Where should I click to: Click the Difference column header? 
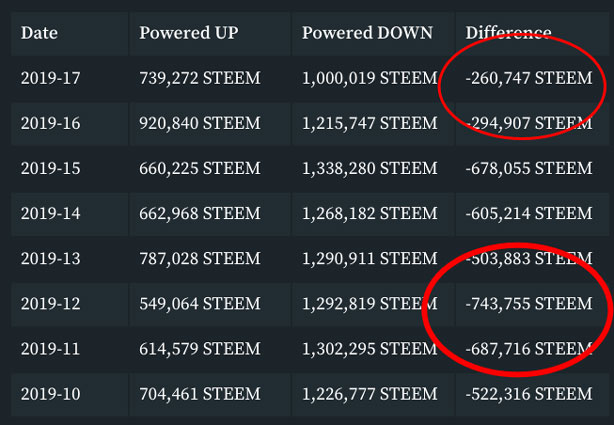508,33
